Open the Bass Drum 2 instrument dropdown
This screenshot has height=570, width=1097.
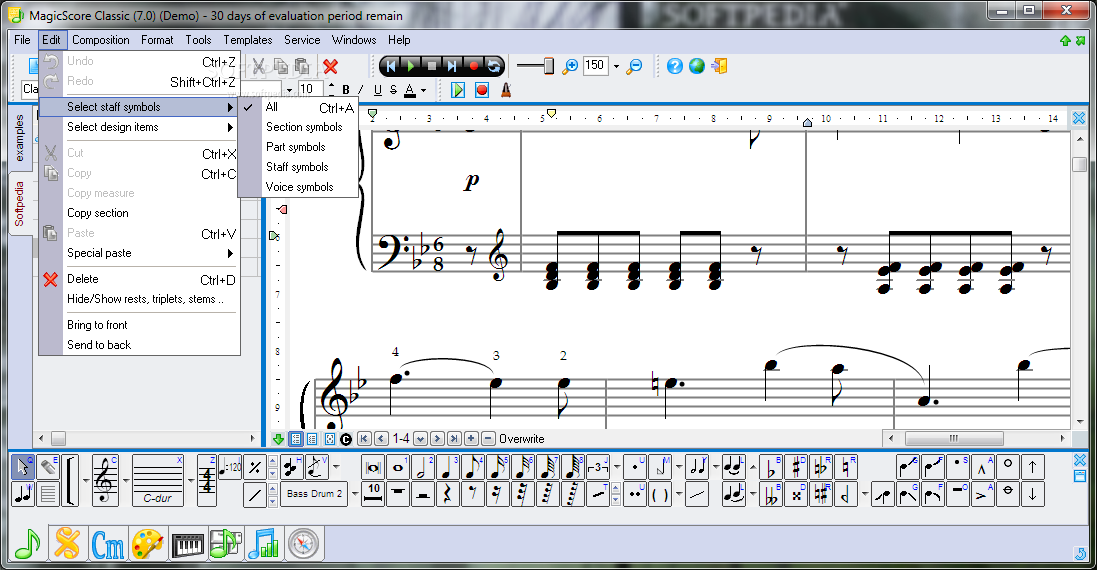pos(355,494)
